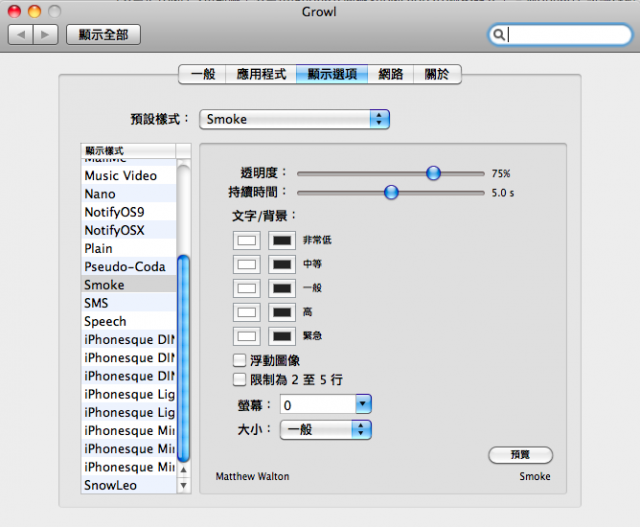Select NotifyOS9 display style
Screen dimensions: 640x527
coord(129,212)
